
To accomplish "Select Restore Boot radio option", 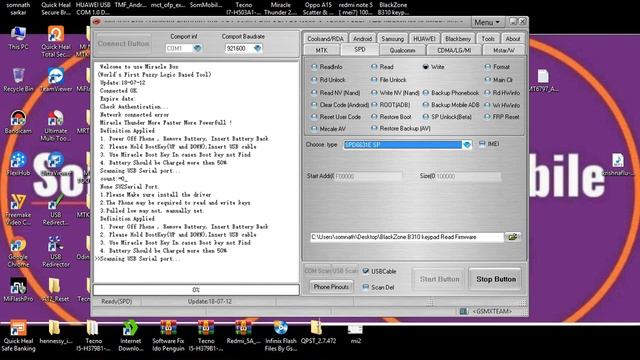I will pyautogui.click(x=374, y=117).
